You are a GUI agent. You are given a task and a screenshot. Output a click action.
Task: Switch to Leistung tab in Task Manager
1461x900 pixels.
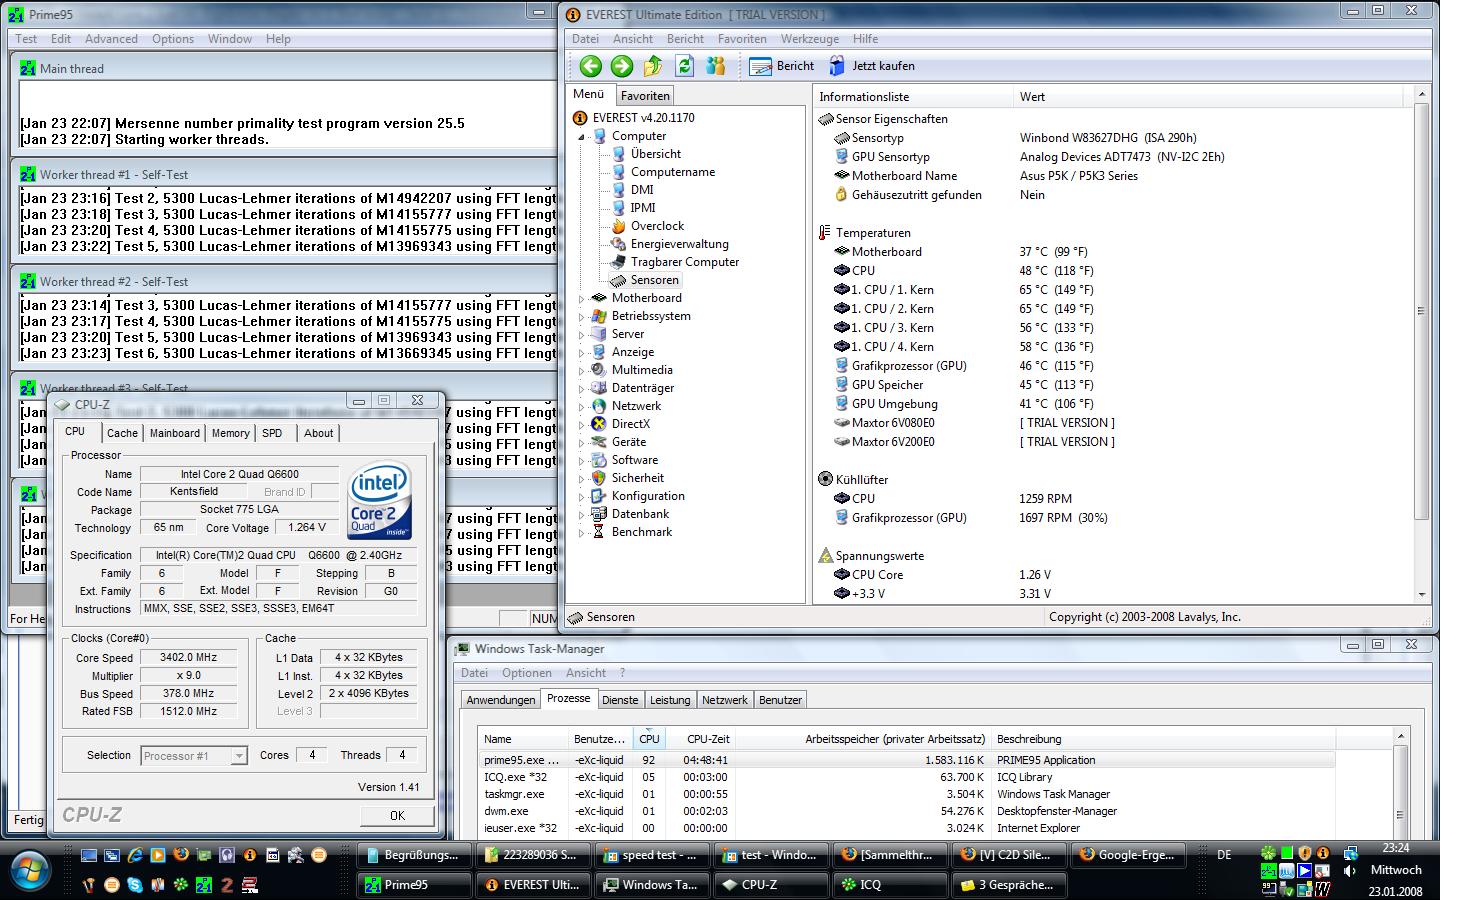pyautogui.click(x=670, y=700)
